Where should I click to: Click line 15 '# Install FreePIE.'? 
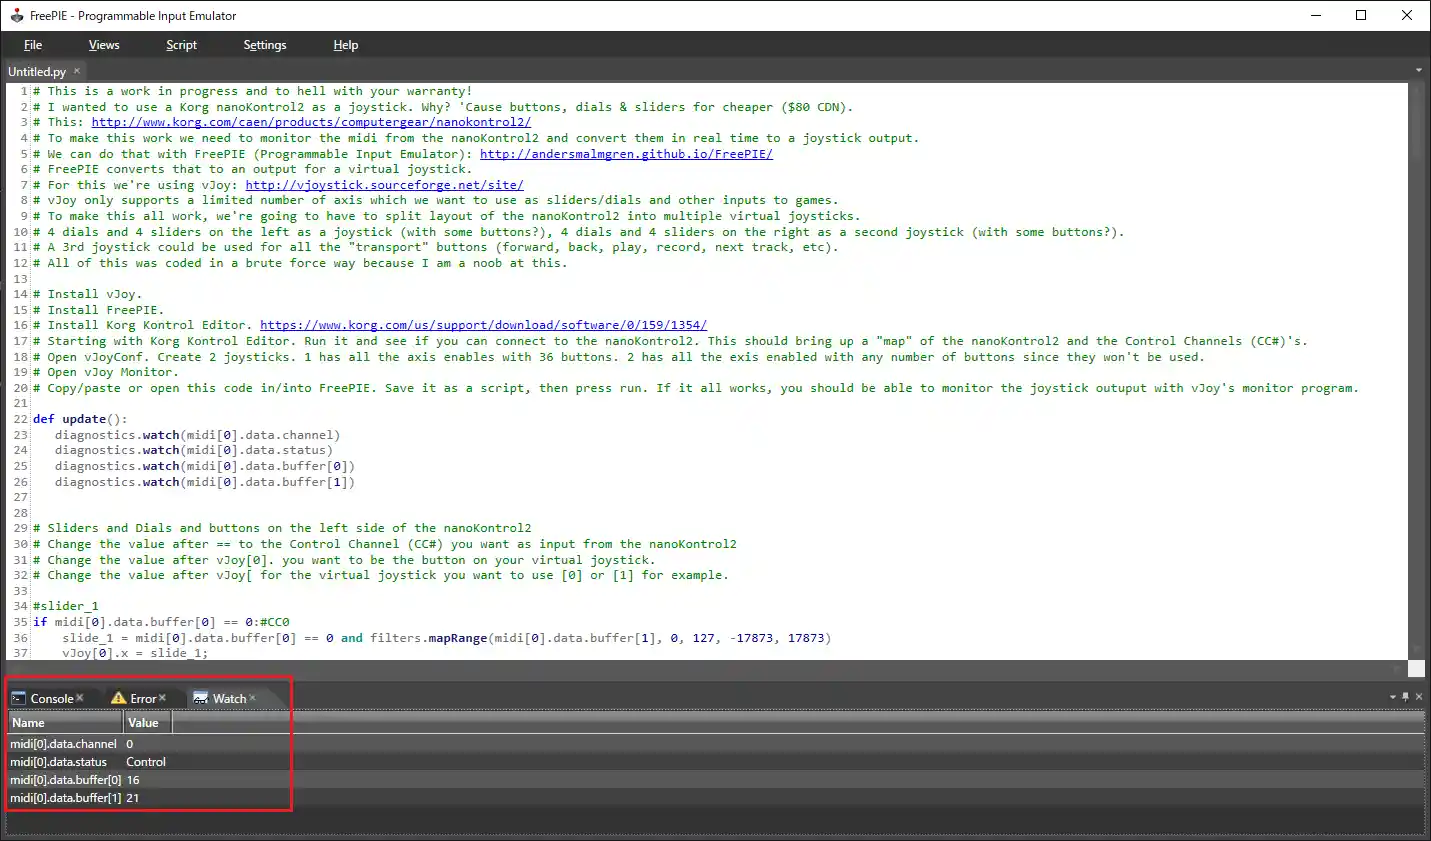(98, 310)
